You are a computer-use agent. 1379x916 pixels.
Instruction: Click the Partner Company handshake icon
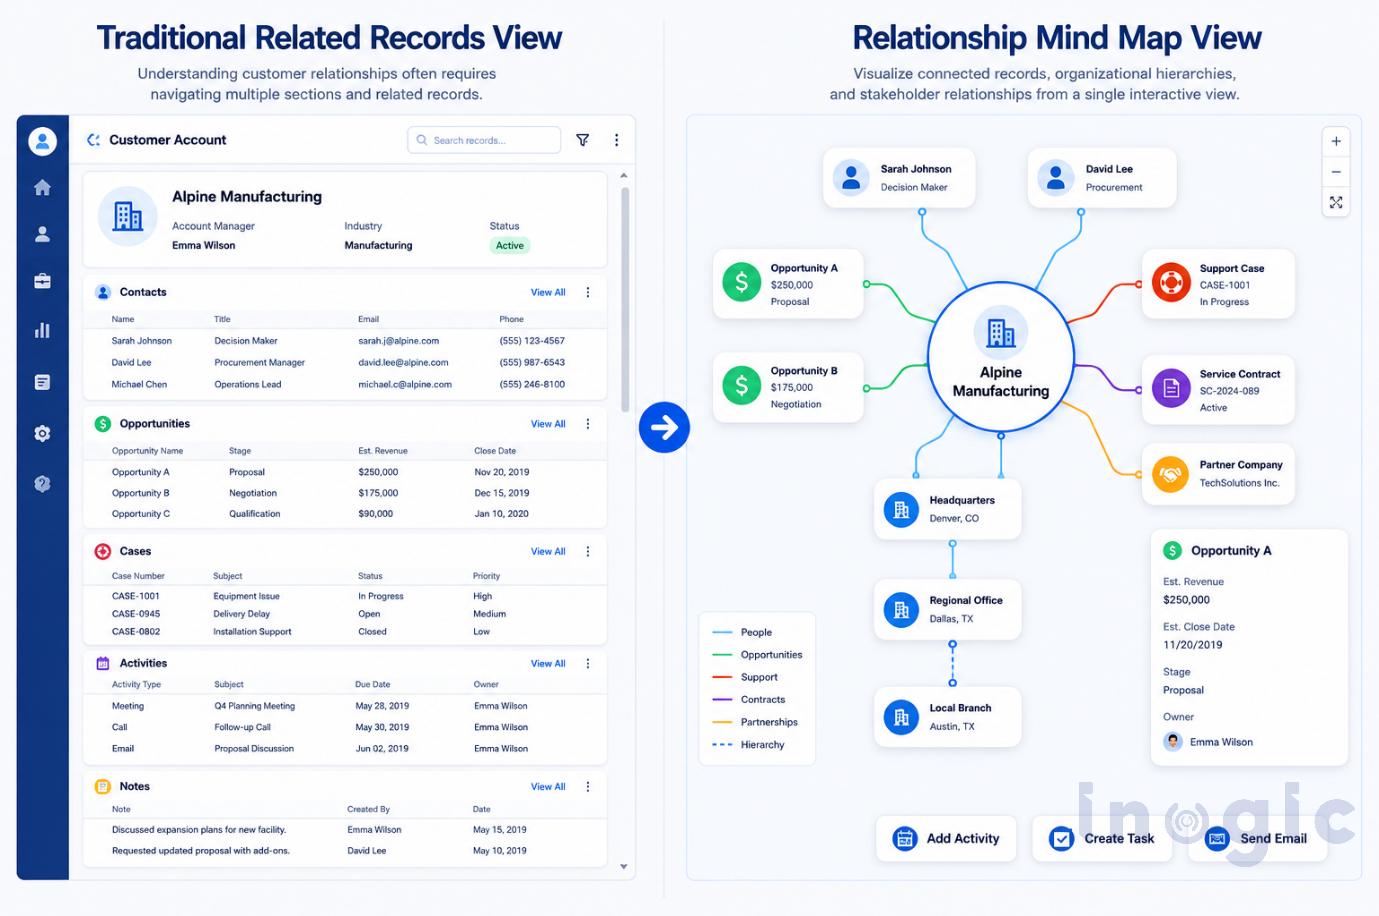tap(1171, 474)
